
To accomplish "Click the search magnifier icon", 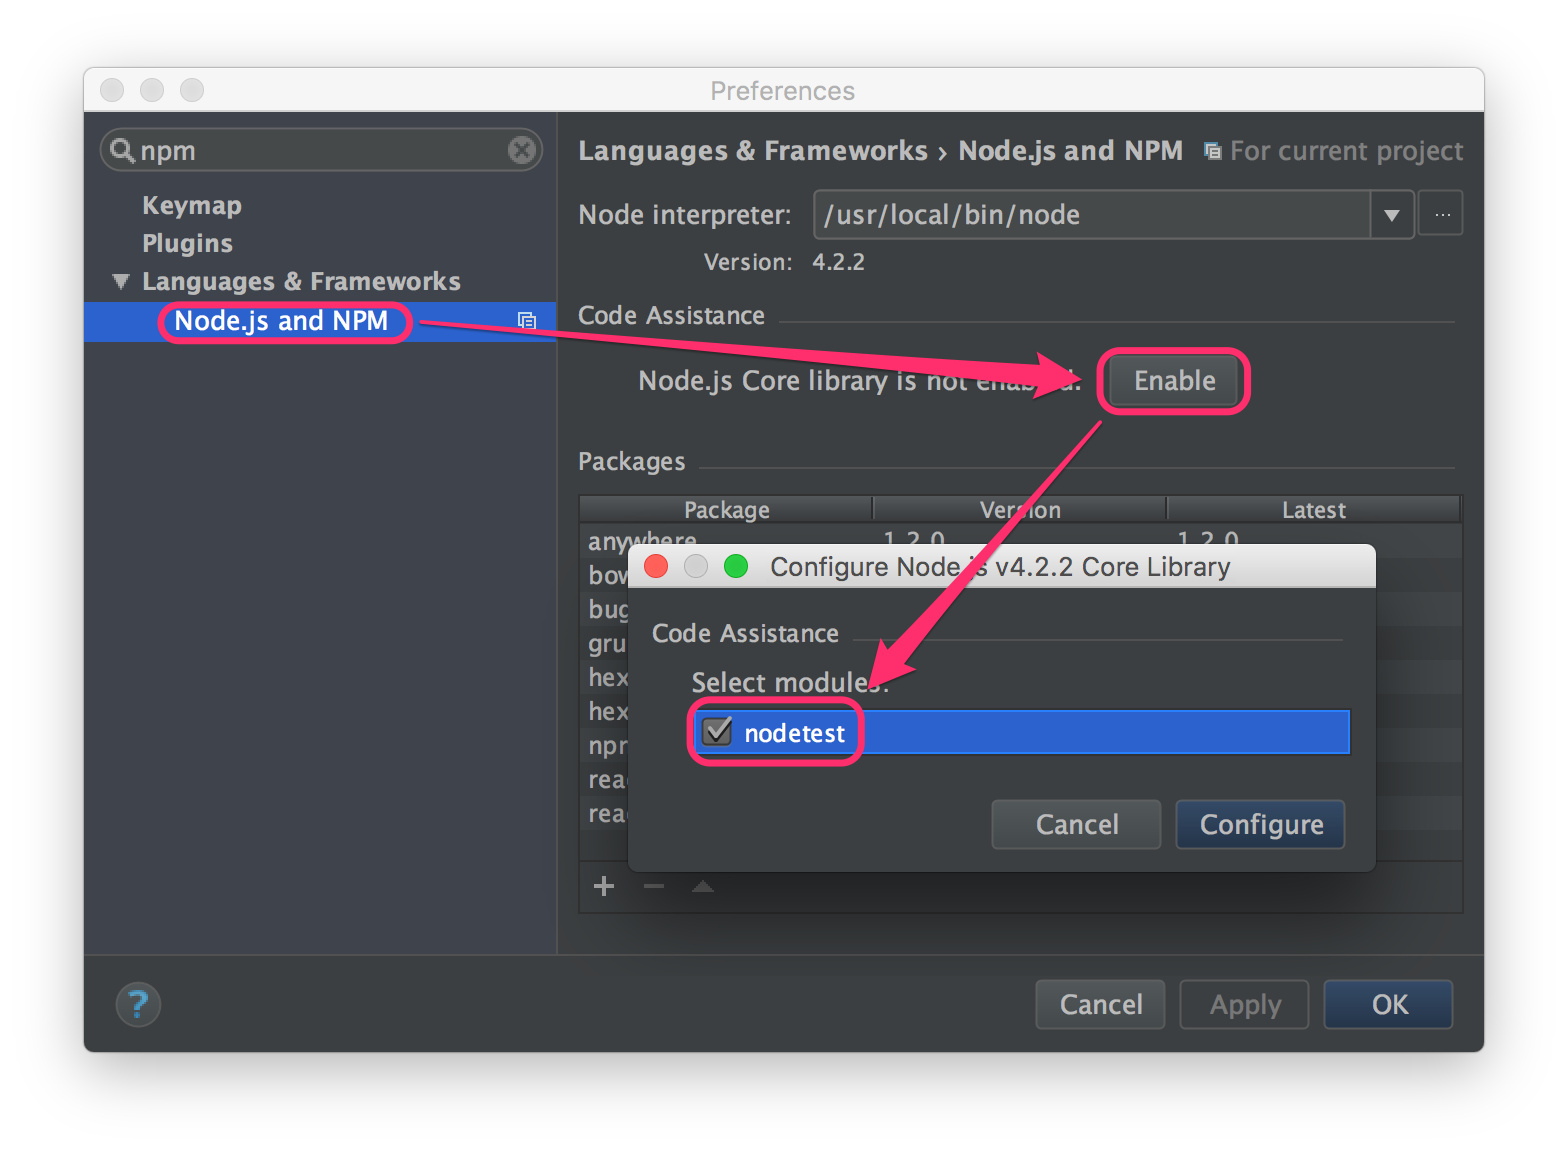I will click(x=122, y=150).
